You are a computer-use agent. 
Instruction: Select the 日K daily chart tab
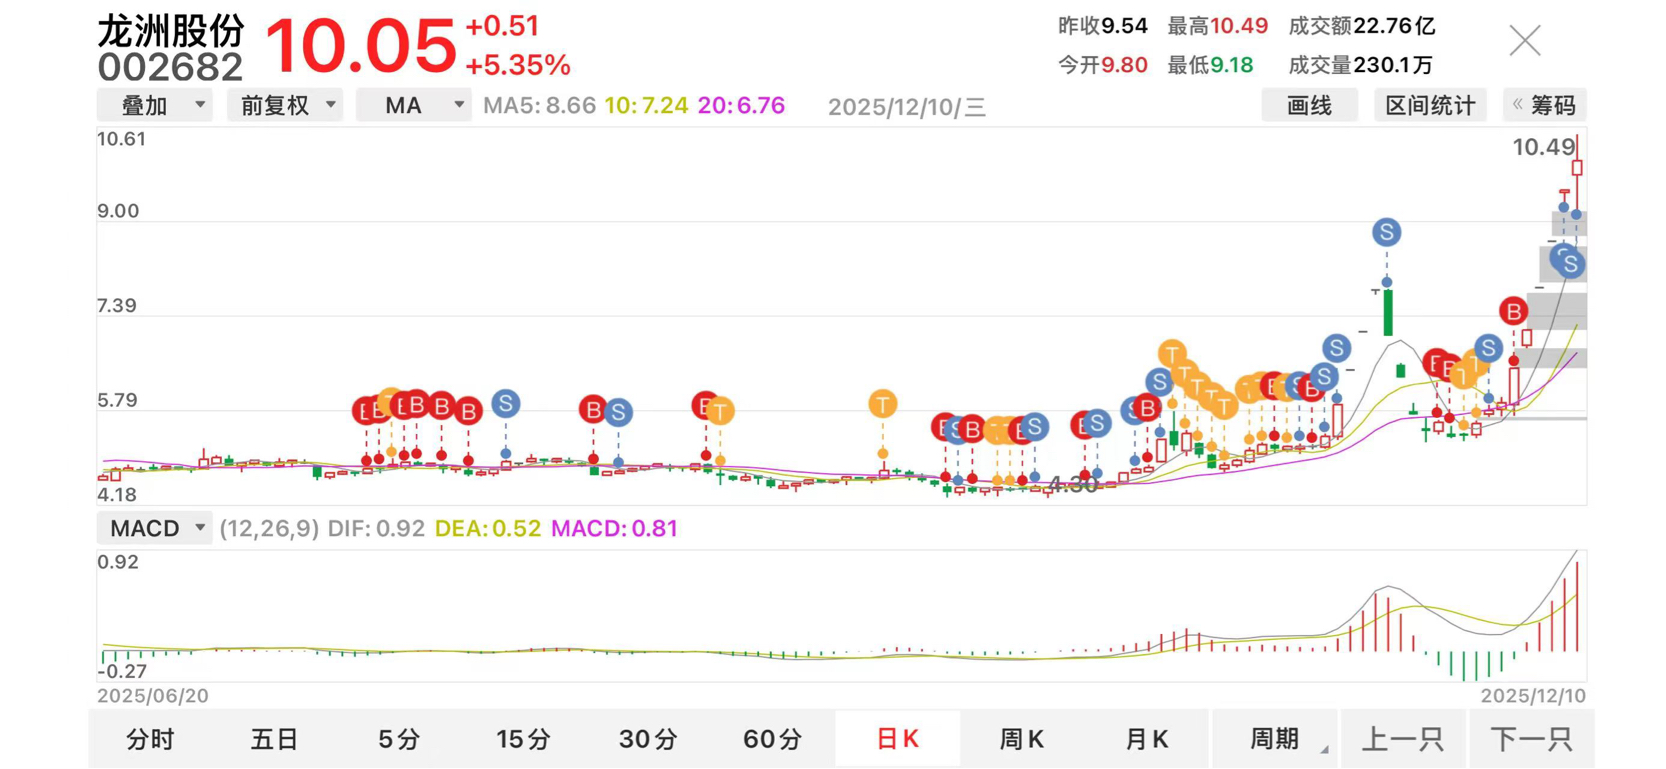click(x=897, y=739)
